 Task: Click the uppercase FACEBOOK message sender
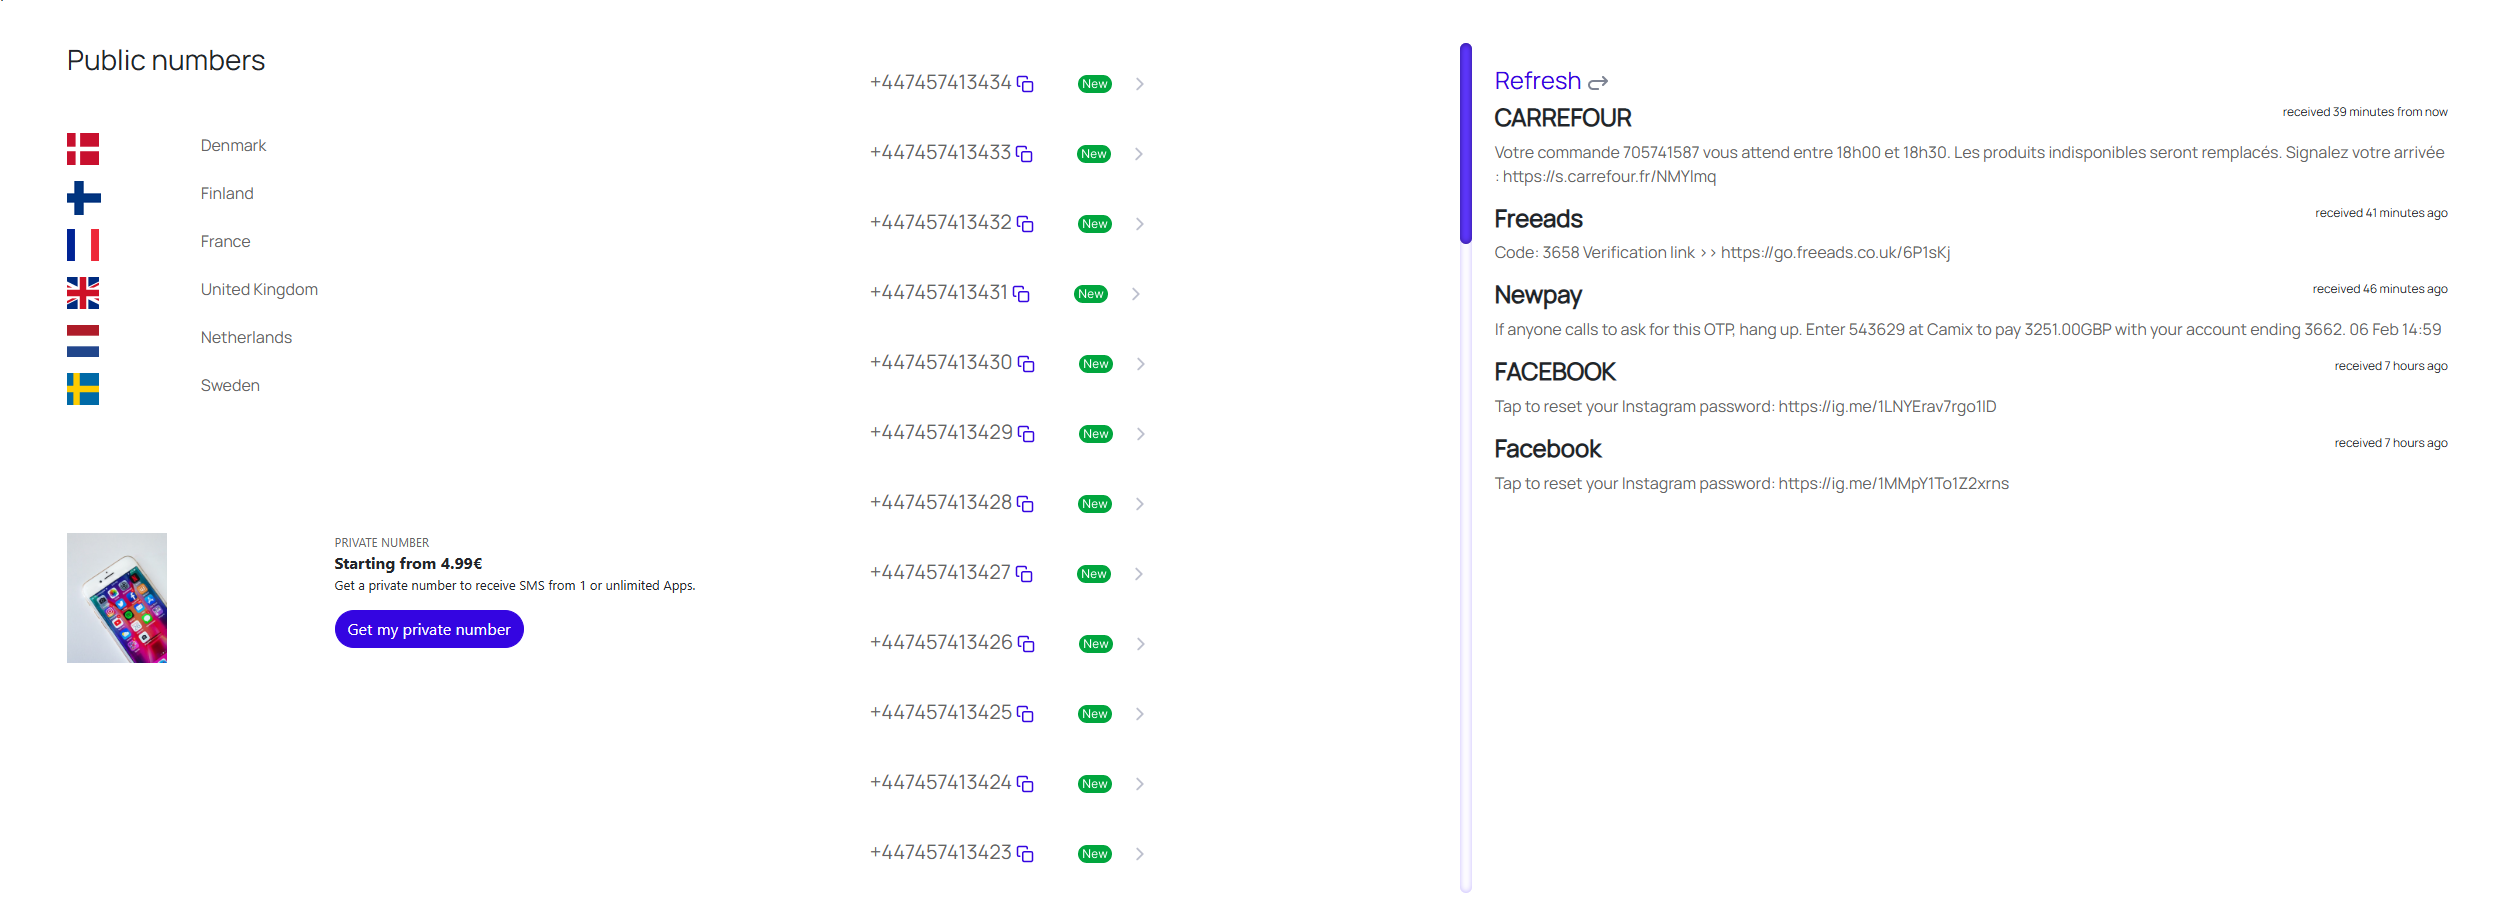pyautogui.click(x=1555, y=372)
